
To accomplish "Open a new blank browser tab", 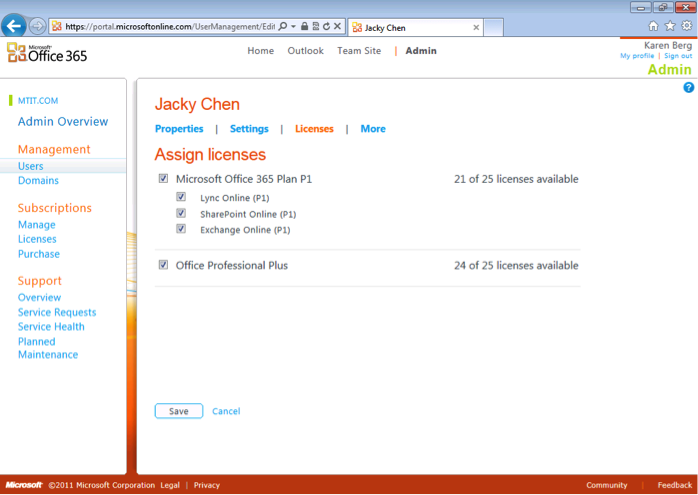I will tap(493, 28).
